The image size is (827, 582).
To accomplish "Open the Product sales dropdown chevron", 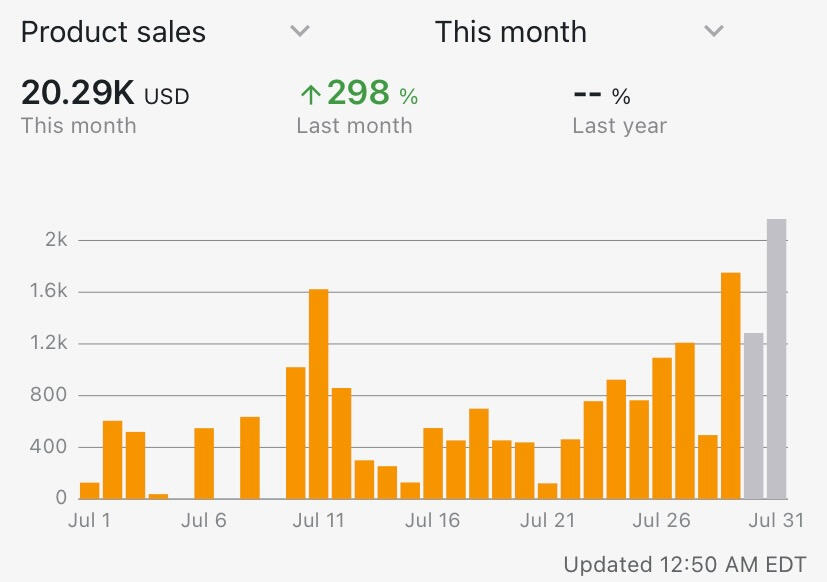I will tap(299, 32).
